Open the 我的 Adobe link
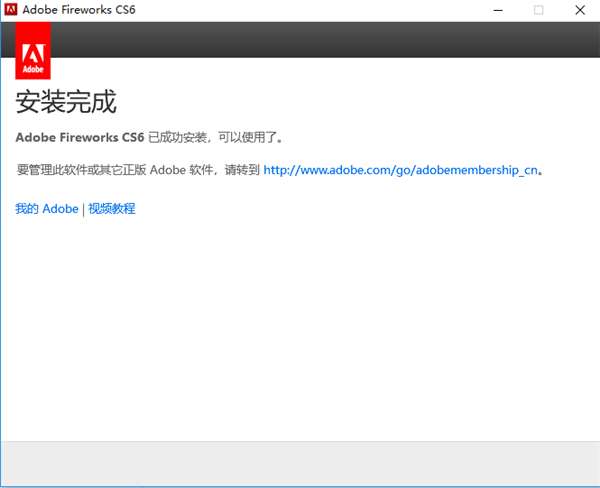 point(46,209)
